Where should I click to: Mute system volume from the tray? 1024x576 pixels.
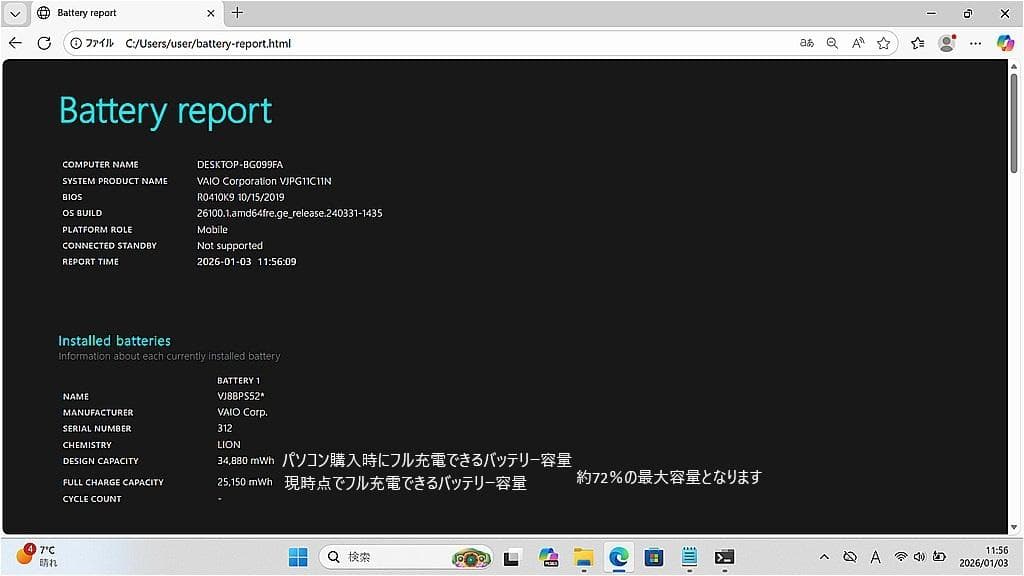(x=920, y=557)
